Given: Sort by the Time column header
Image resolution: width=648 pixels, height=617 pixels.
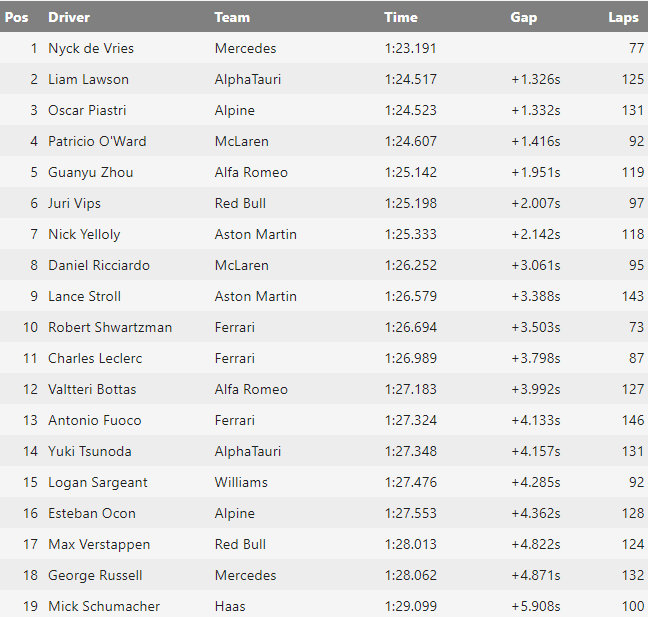Looking at the screenshot, I should point(400,17).
